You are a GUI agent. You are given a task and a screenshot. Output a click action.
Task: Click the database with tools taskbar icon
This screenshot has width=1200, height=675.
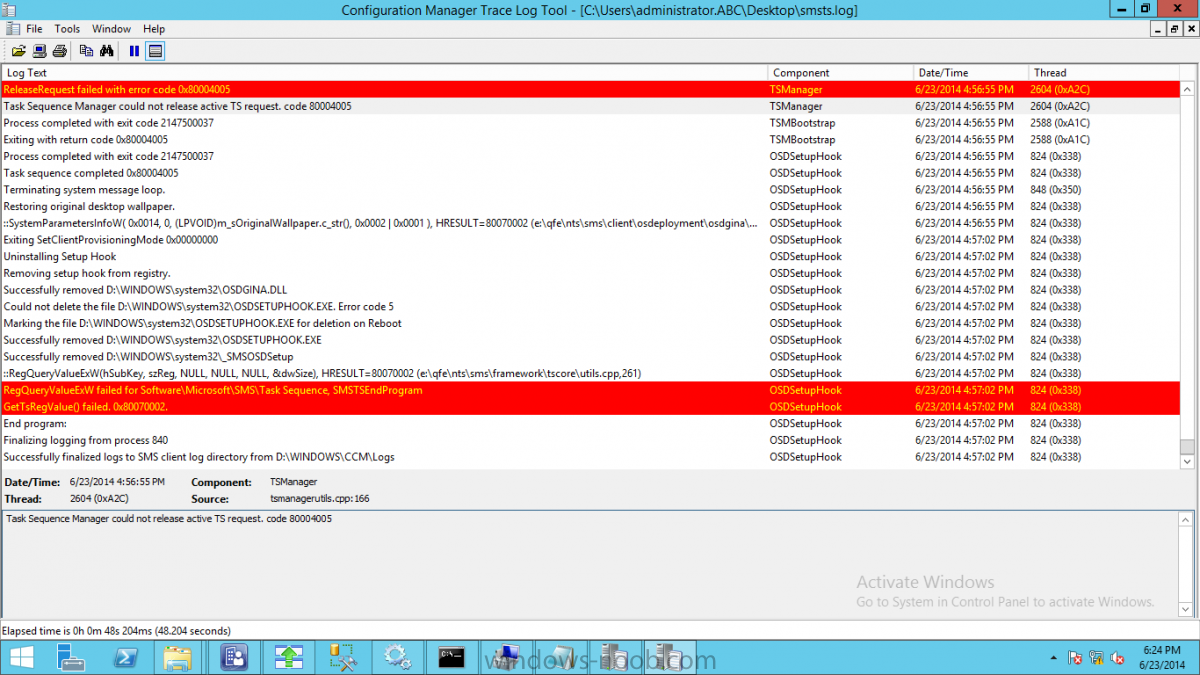[342, 657]
